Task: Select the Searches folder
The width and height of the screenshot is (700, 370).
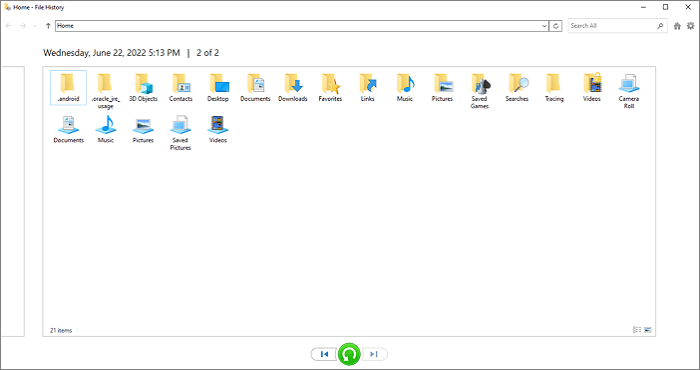Action: click(x=517, y=87)
